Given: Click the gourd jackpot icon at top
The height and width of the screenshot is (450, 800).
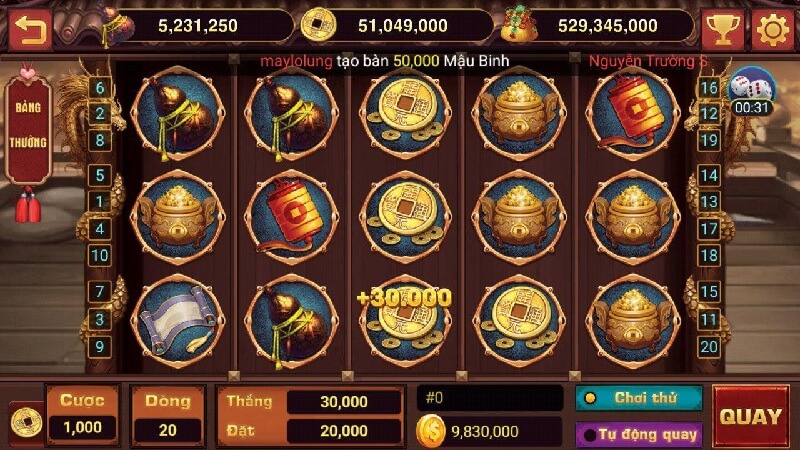Looking at the screenshot, I should pyautogui.click(x=117, y=27).
